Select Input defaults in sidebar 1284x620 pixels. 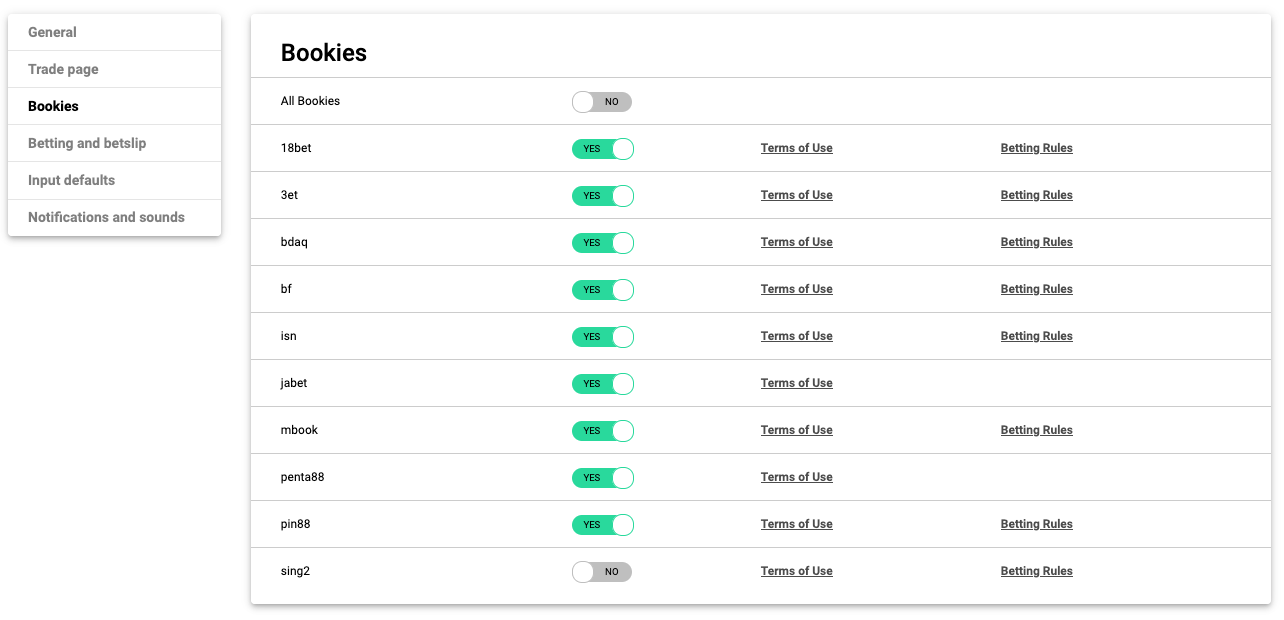point(71,180)
